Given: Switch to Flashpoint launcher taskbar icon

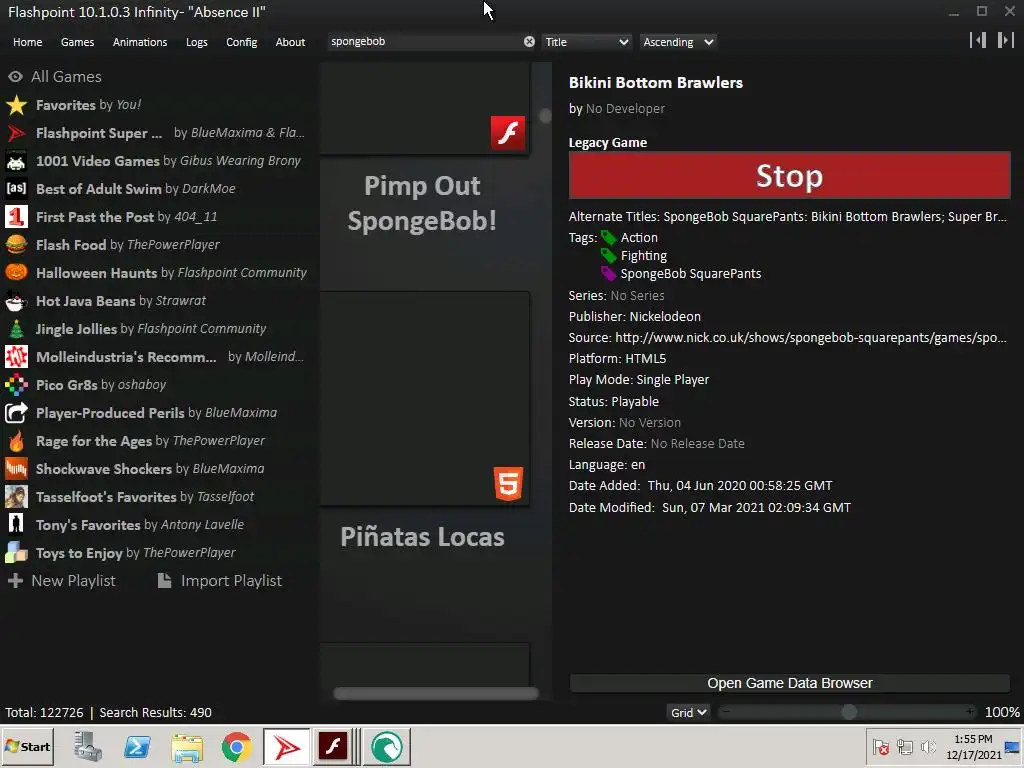Looking at the screenshot, I should point(287,747).
